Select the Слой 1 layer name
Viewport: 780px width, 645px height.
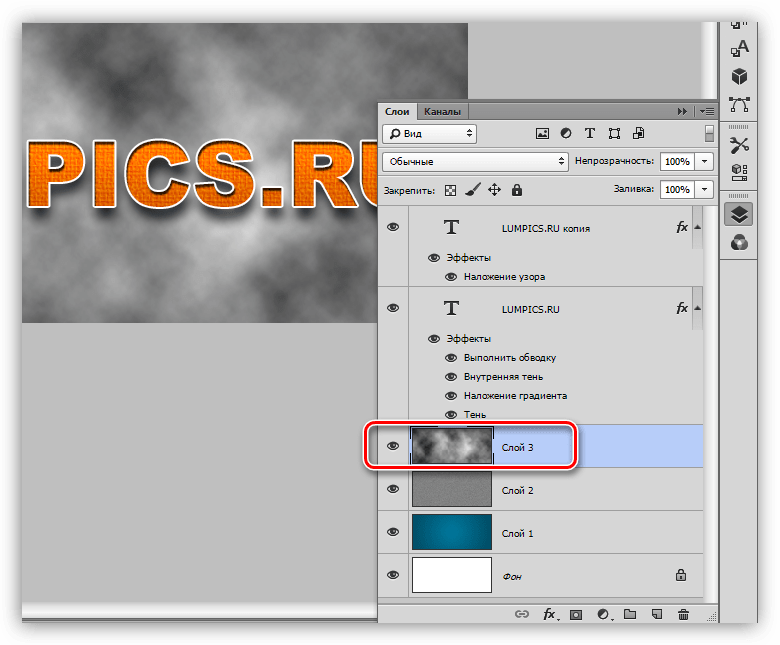[517, 534]
